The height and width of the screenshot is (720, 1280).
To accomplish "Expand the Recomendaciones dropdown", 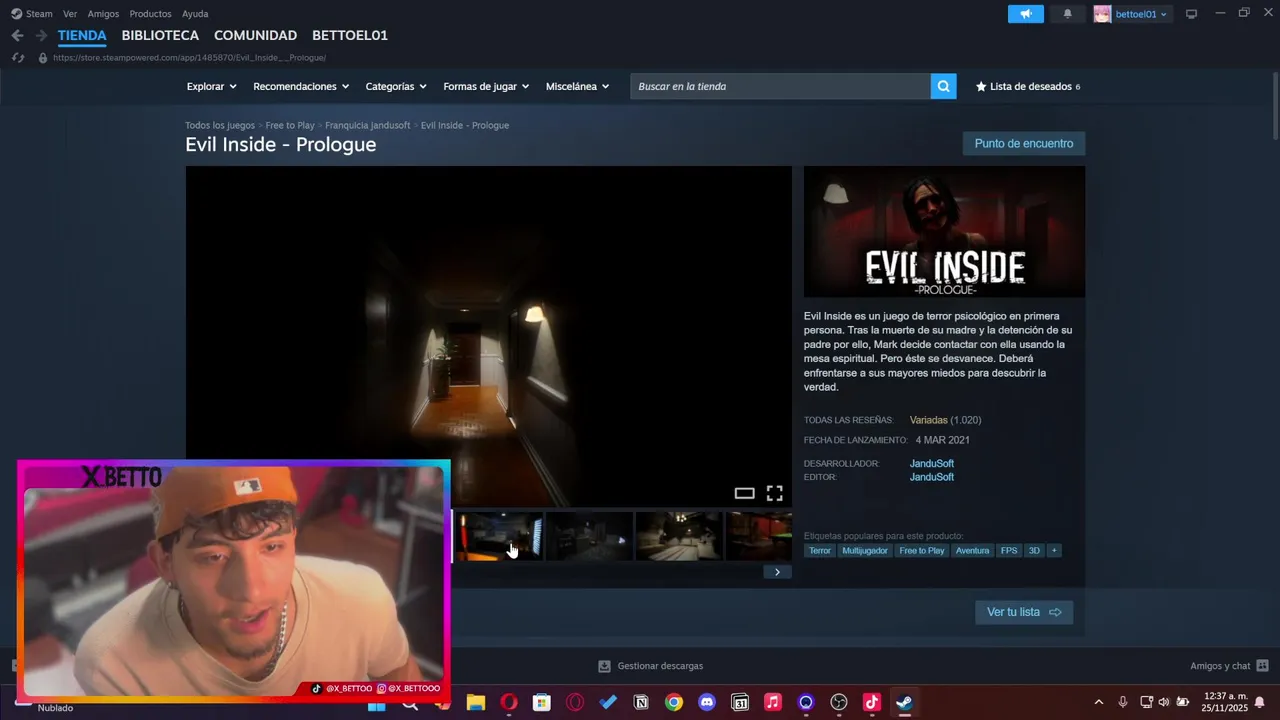I will [301, 87].
